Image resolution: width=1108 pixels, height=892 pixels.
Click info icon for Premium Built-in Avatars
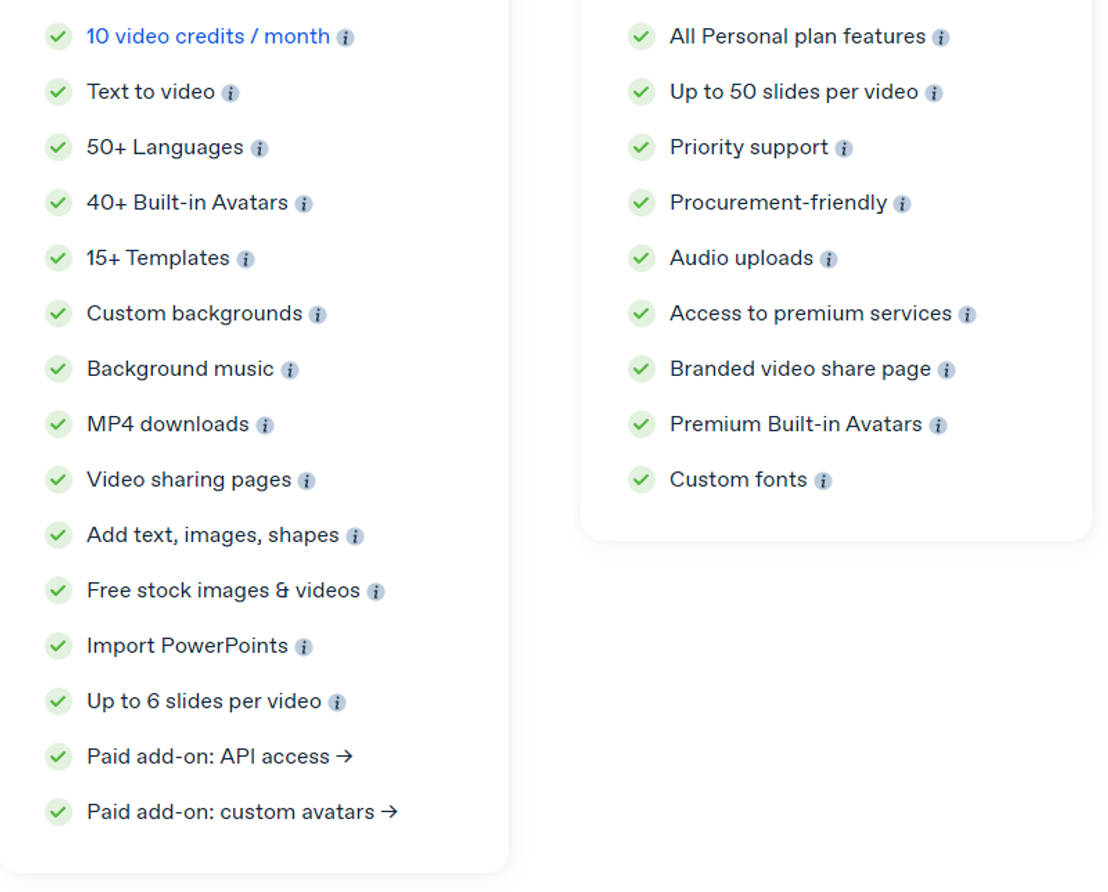tap(938, 426)
